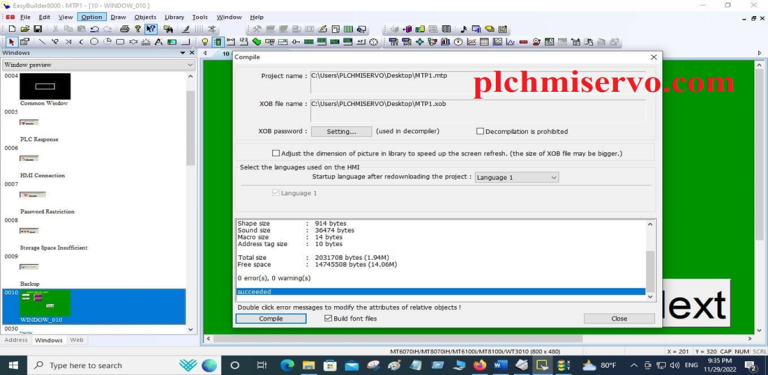Viewport: 768px width, 375px height.
Task: Open File Explorer from the taskbar
Action: pyautogui.click(x=309, y=365)
